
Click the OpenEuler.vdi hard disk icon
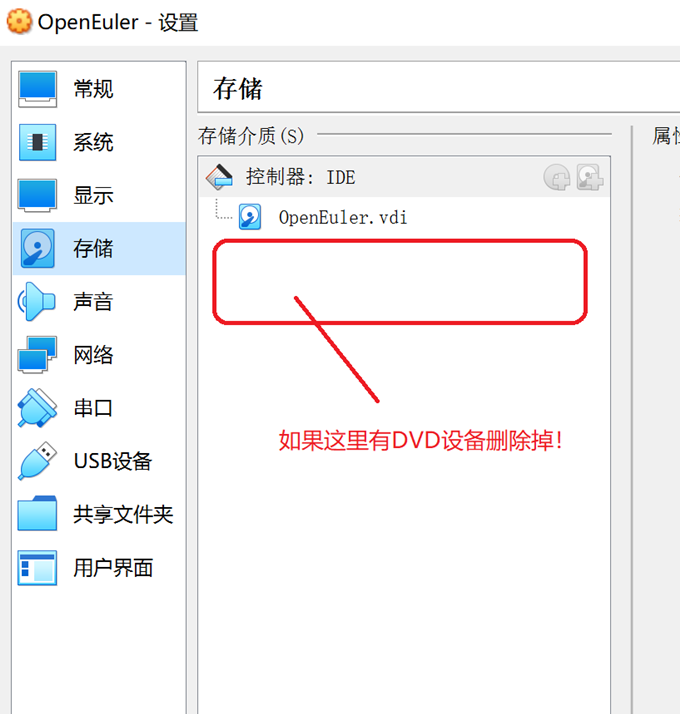250,217
